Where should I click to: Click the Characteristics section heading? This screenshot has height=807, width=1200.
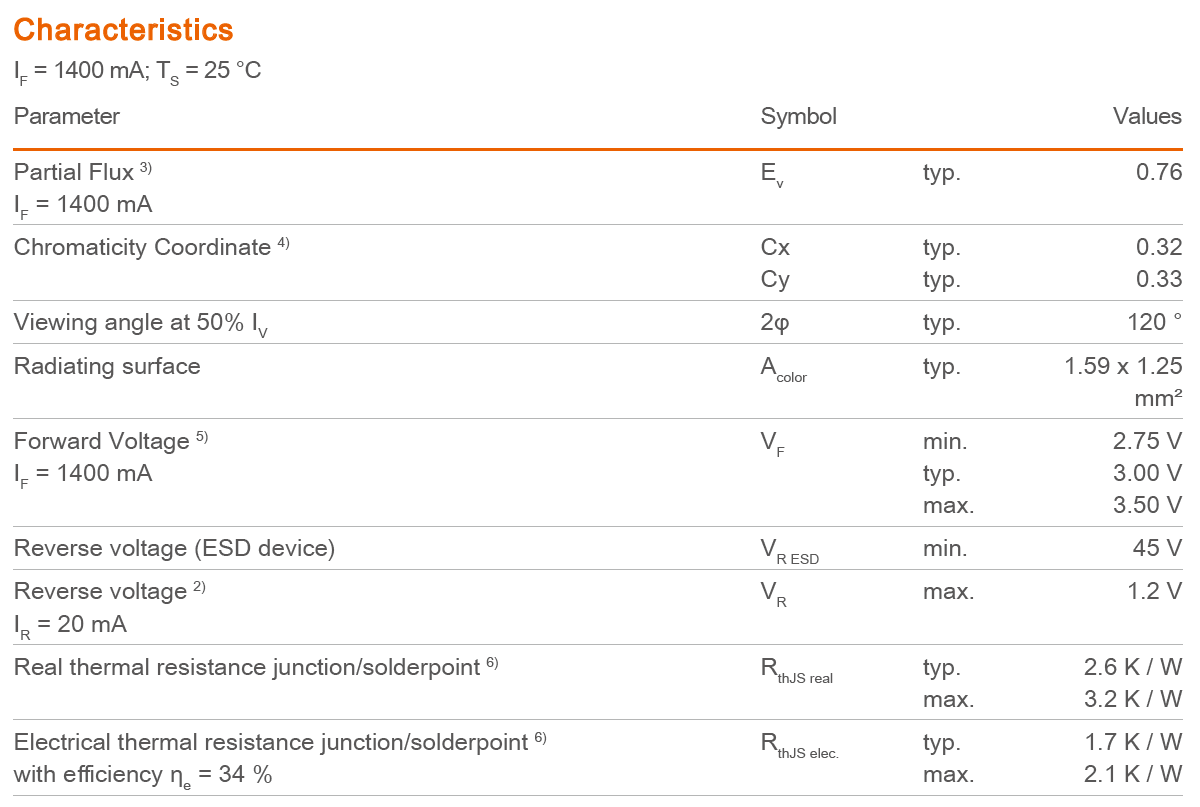(123, 30)
